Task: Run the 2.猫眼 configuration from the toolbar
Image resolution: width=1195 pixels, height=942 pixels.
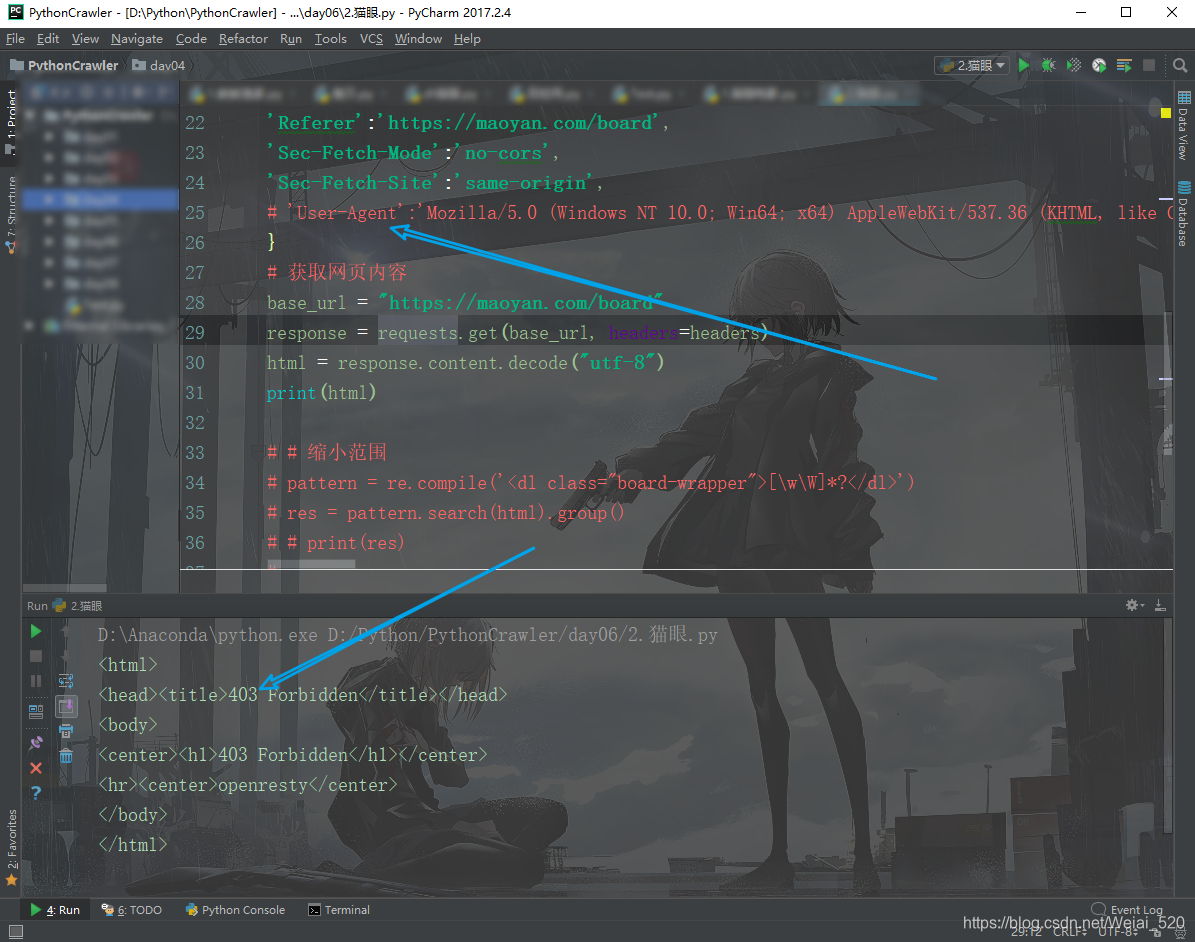Action: tap(1024, 66)
